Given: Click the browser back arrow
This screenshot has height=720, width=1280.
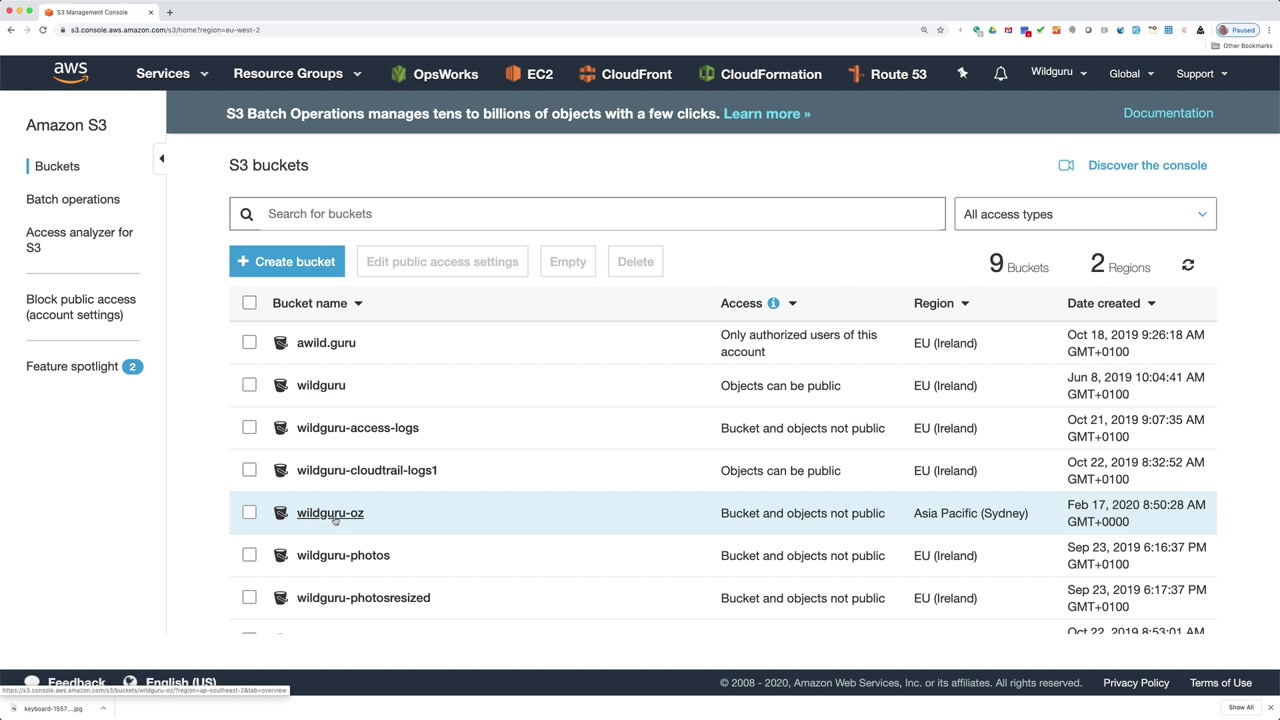Looking at the screenshot, I should (x=11, y=30).
